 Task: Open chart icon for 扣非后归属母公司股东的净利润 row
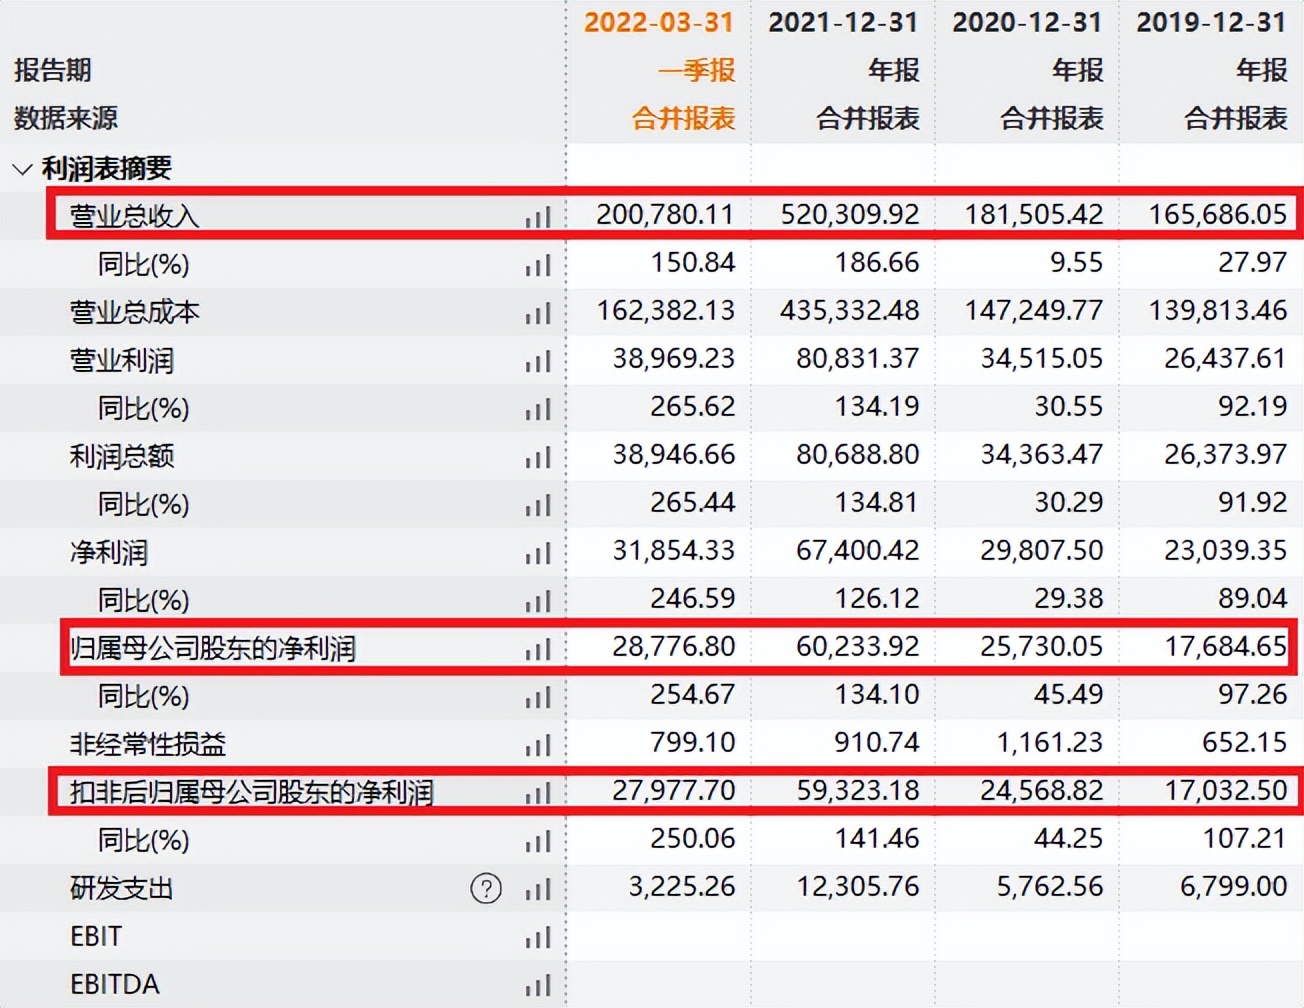point(538,792)
